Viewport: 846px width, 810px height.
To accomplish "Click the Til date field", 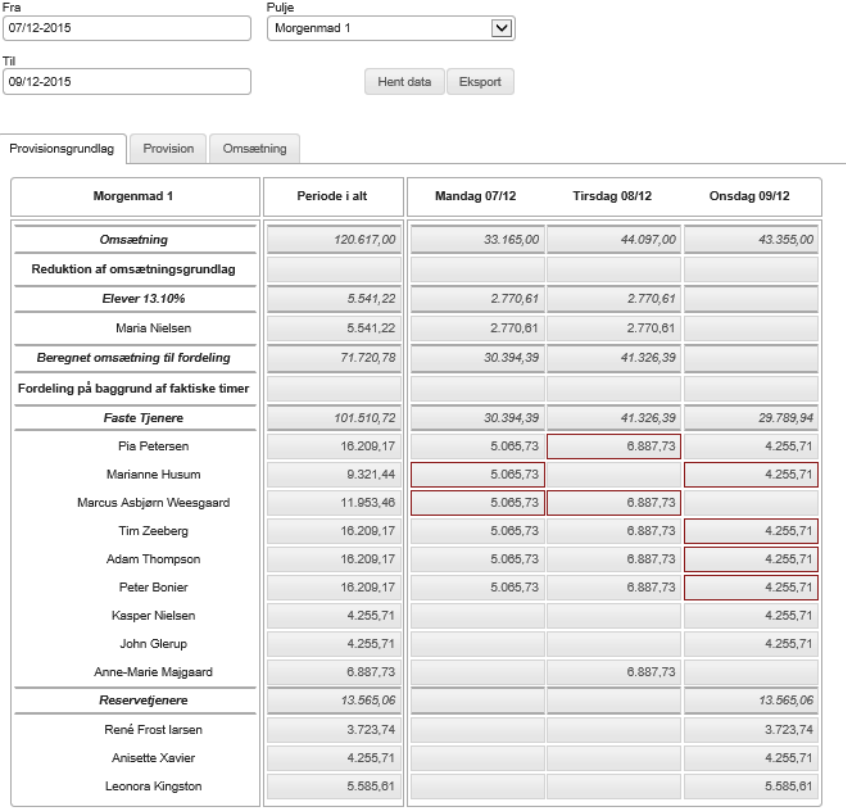I will click(x=127, y=82).
